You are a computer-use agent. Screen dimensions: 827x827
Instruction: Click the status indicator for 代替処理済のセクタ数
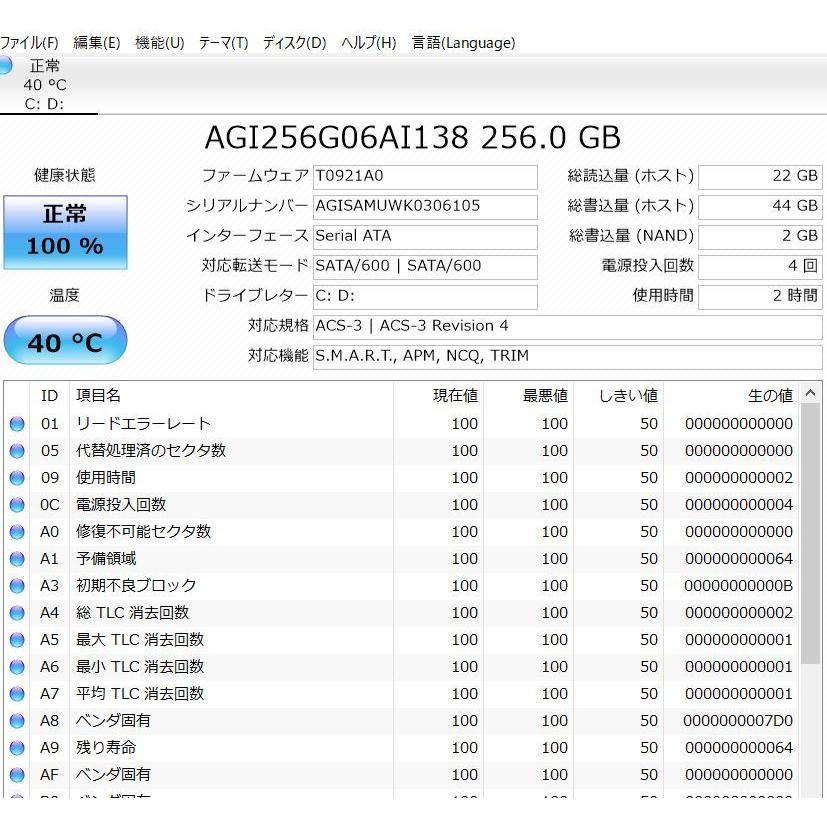[x=16, y=450]
